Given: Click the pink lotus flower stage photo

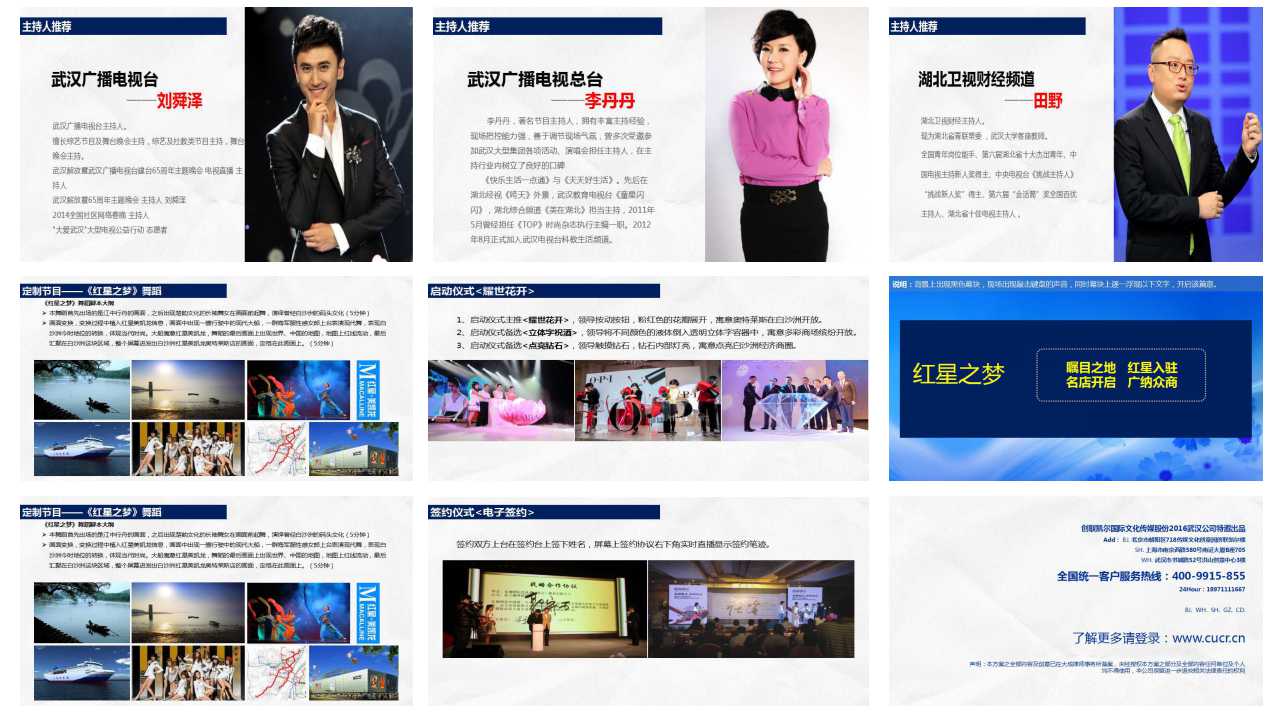Looking at the screenshot, I should [500, 400].
